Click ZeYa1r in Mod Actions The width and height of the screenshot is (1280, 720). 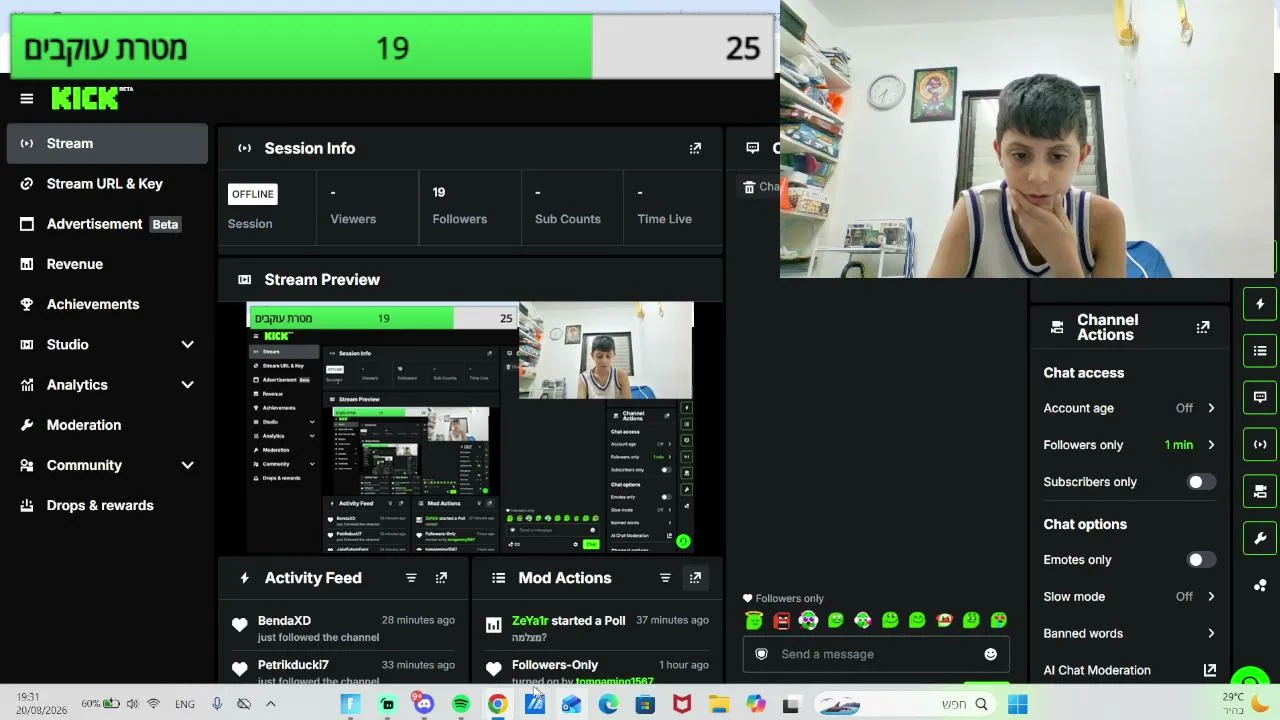click(530, 620)
